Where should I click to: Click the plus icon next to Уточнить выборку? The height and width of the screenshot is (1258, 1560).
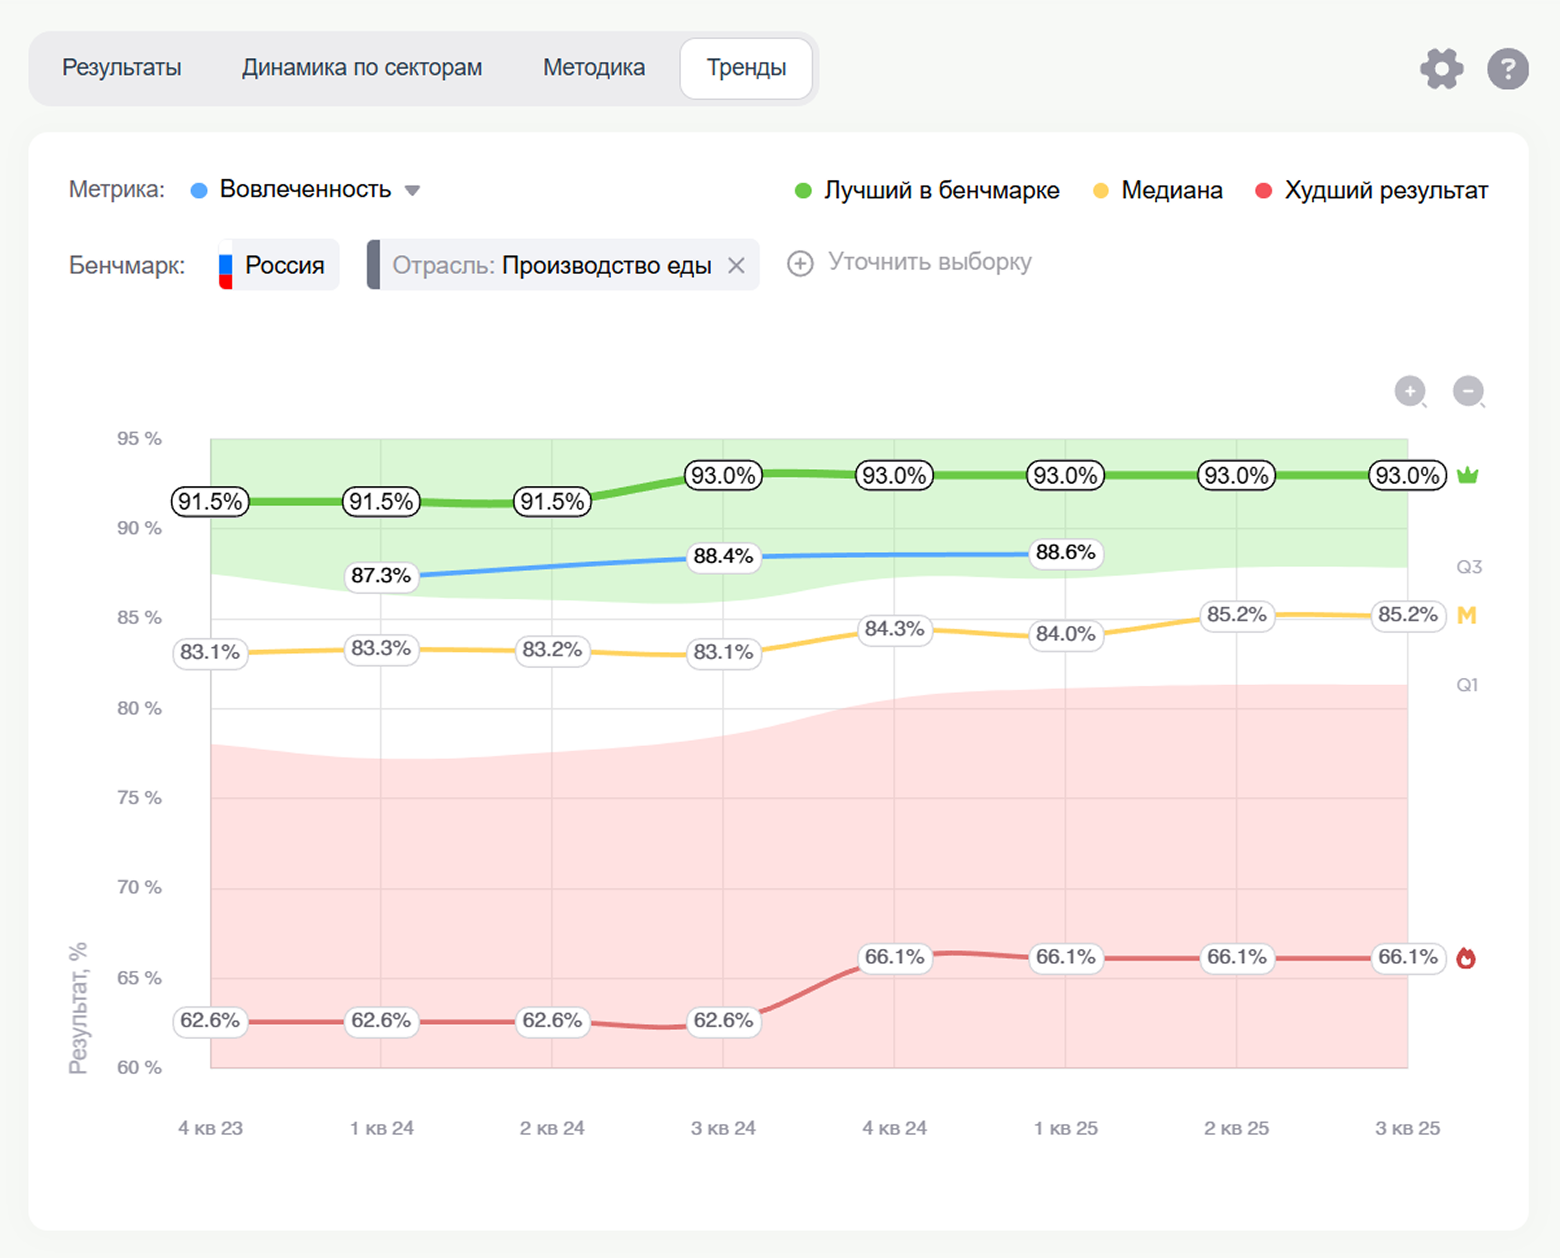(800, 263)
